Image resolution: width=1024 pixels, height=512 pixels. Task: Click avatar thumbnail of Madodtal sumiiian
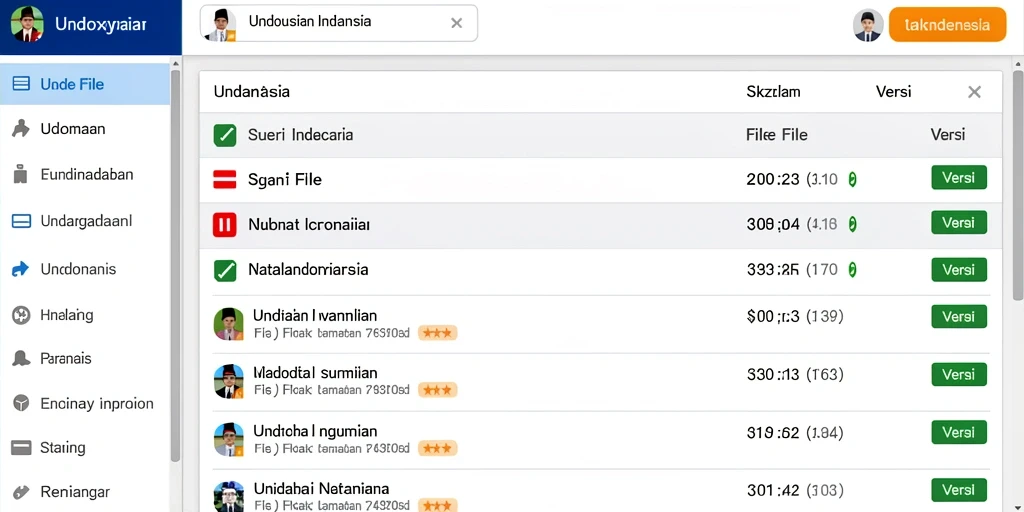(229, 381)
